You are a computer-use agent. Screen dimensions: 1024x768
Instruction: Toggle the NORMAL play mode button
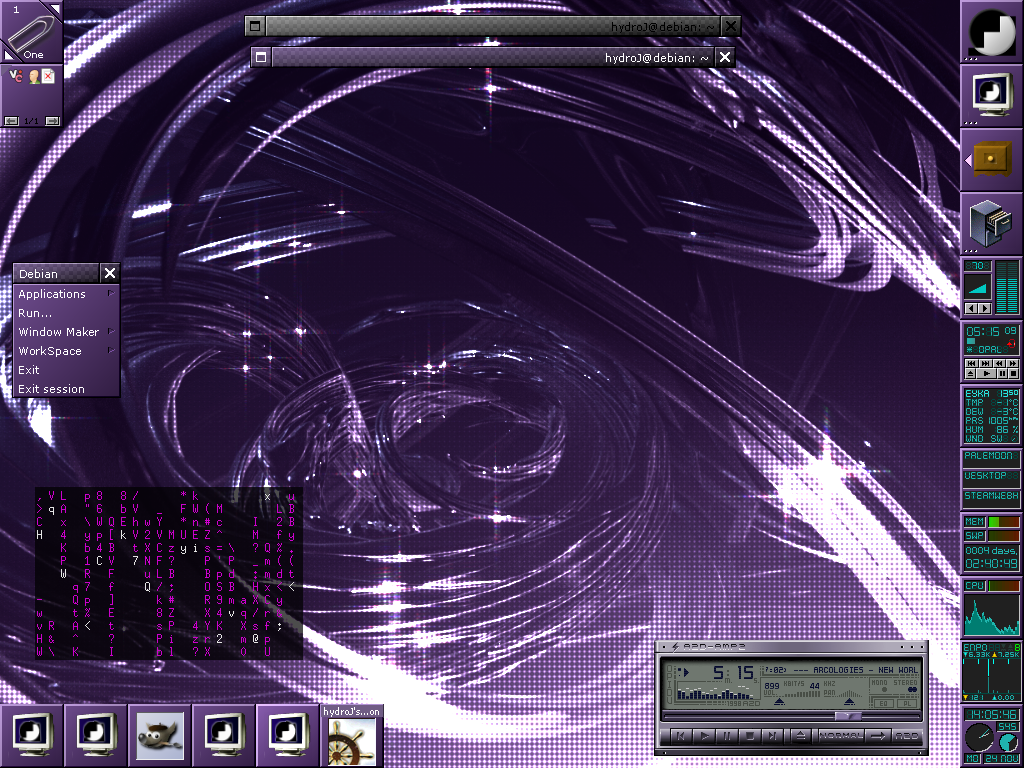point(840,736)
